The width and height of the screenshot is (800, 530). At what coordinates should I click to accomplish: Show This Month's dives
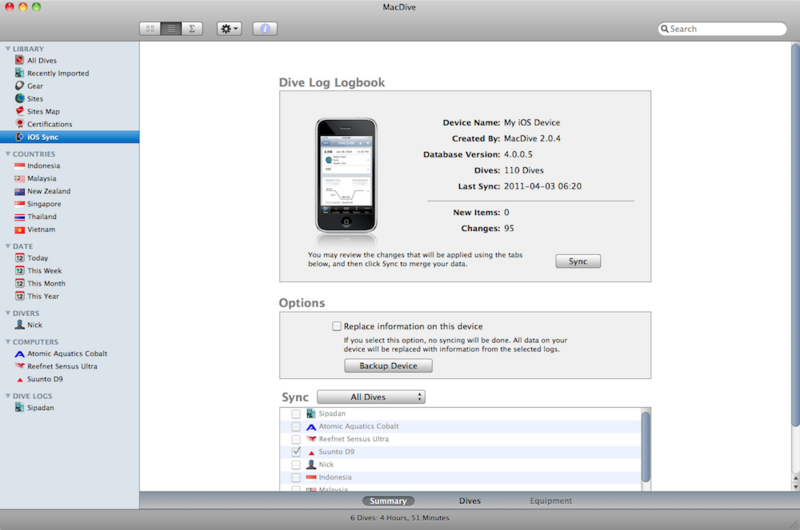[x=46, y=284]
